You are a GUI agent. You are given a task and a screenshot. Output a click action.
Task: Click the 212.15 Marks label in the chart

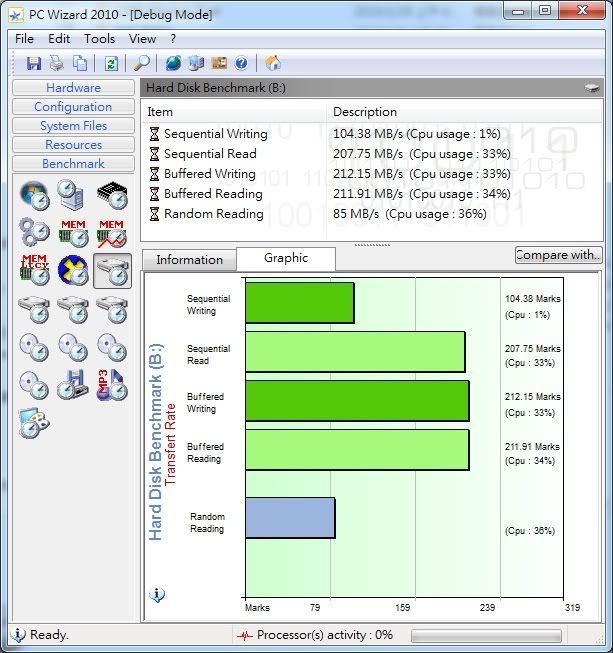coord(533,396)
